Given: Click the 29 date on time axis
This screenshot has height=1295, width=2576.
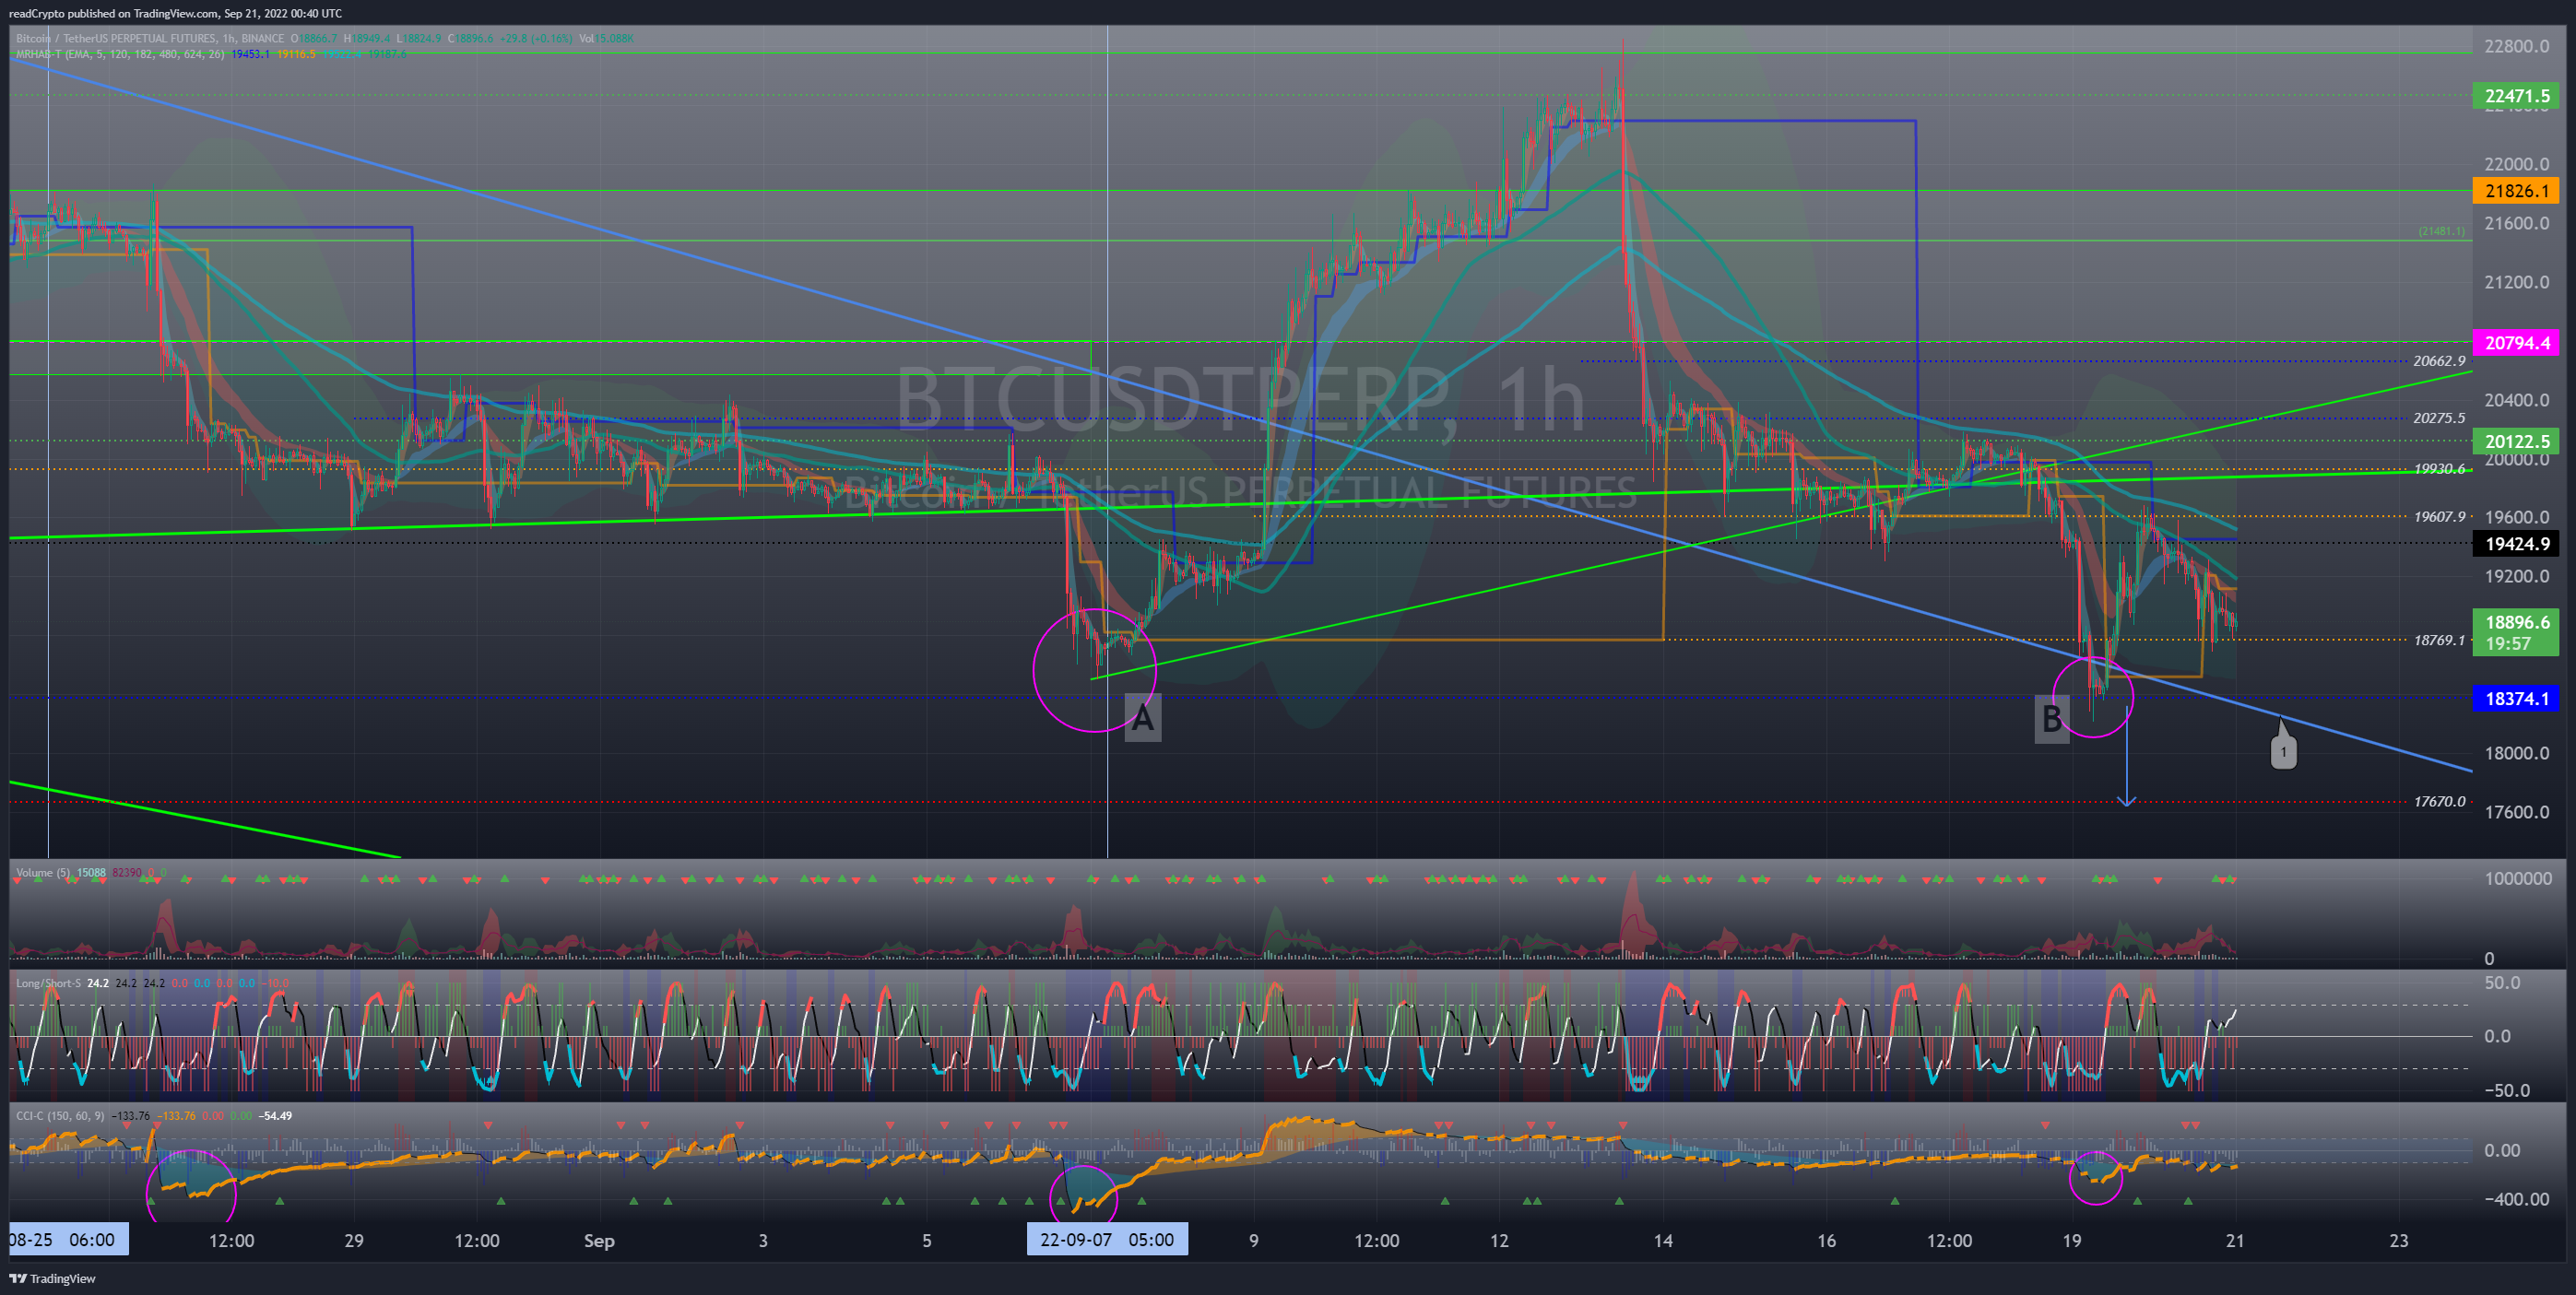Looking at the screenshot, I should tap(354, 1240).
